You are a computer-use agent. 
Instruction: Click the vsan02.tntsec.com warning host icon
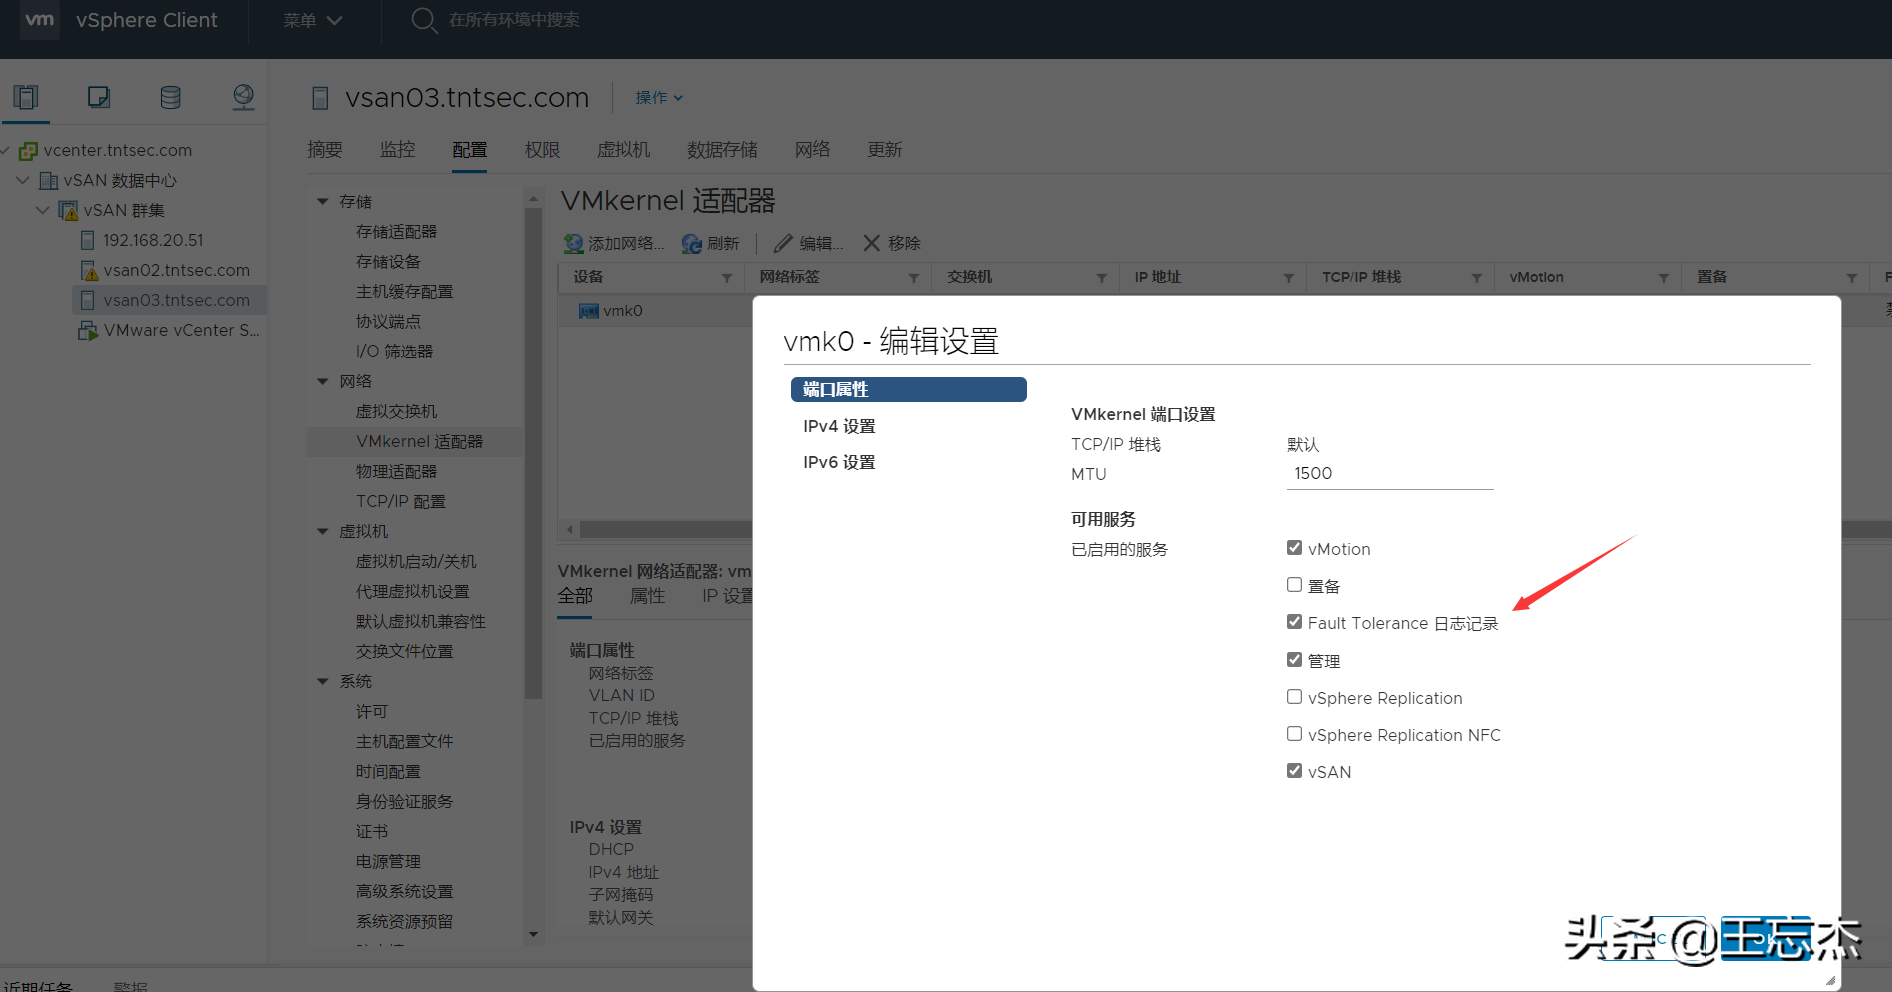point(88,271)
